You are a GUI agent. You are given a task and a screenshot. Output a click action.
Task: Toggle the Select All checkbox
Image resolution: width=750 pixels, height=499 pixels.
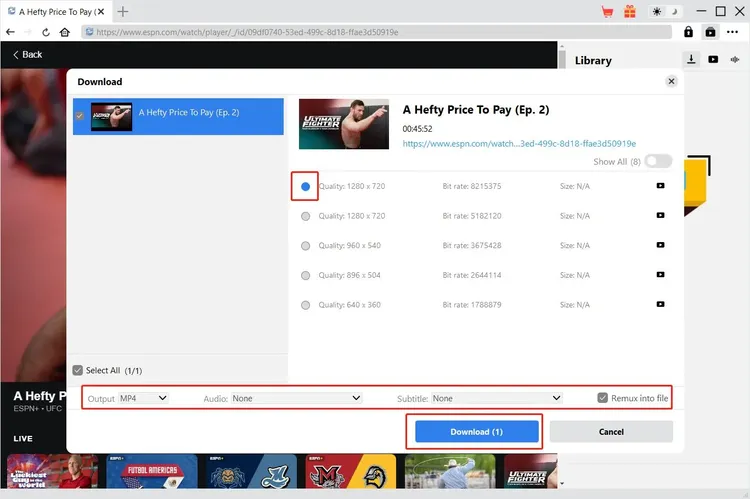click(78, 370)
